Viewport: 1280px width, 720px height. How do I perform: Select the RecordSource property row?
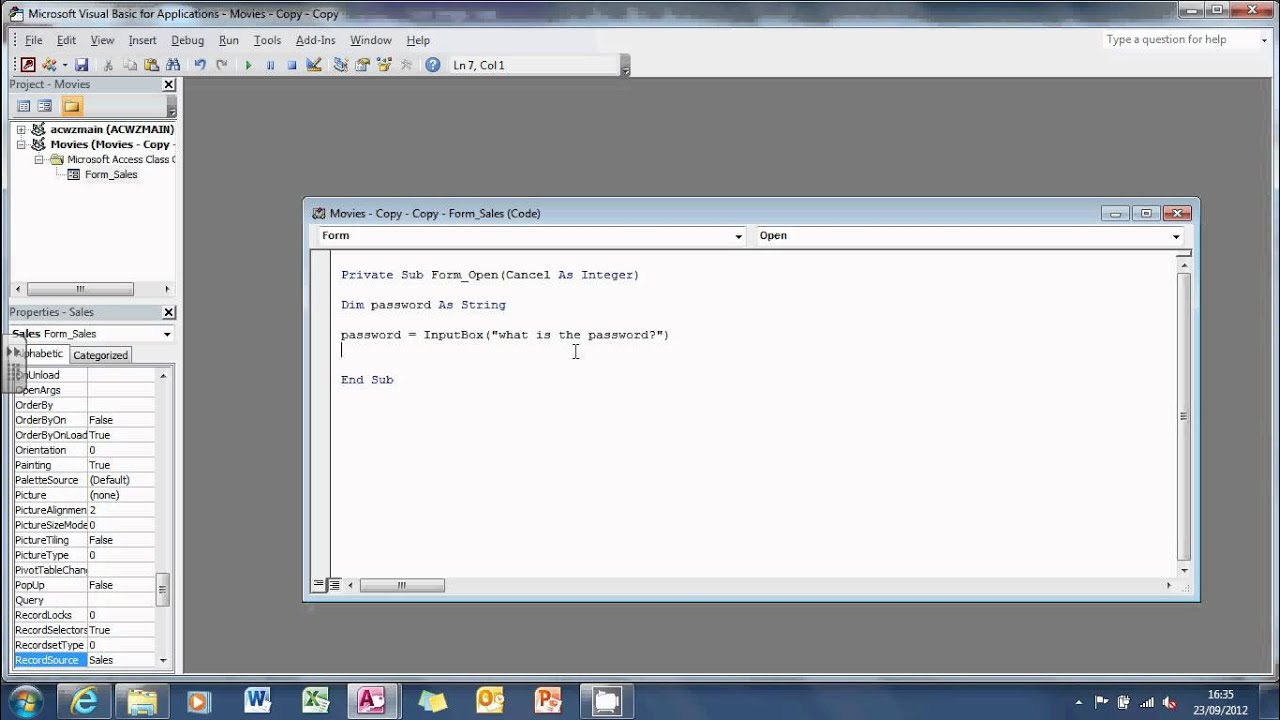[x=85, y=660]
